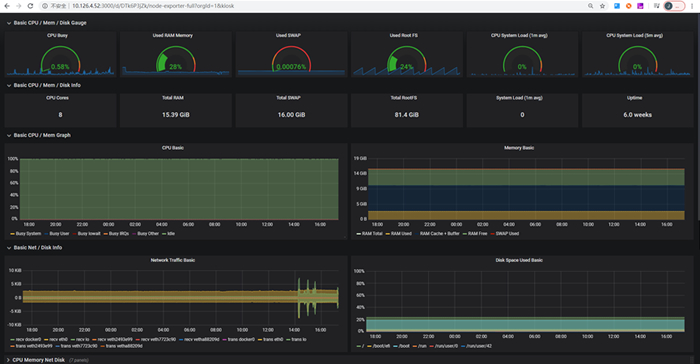The height and width of the screenshot is (364, 700).
Task: Click the 0.58% CPU Busy gauge value
Action: pos(60,67)
